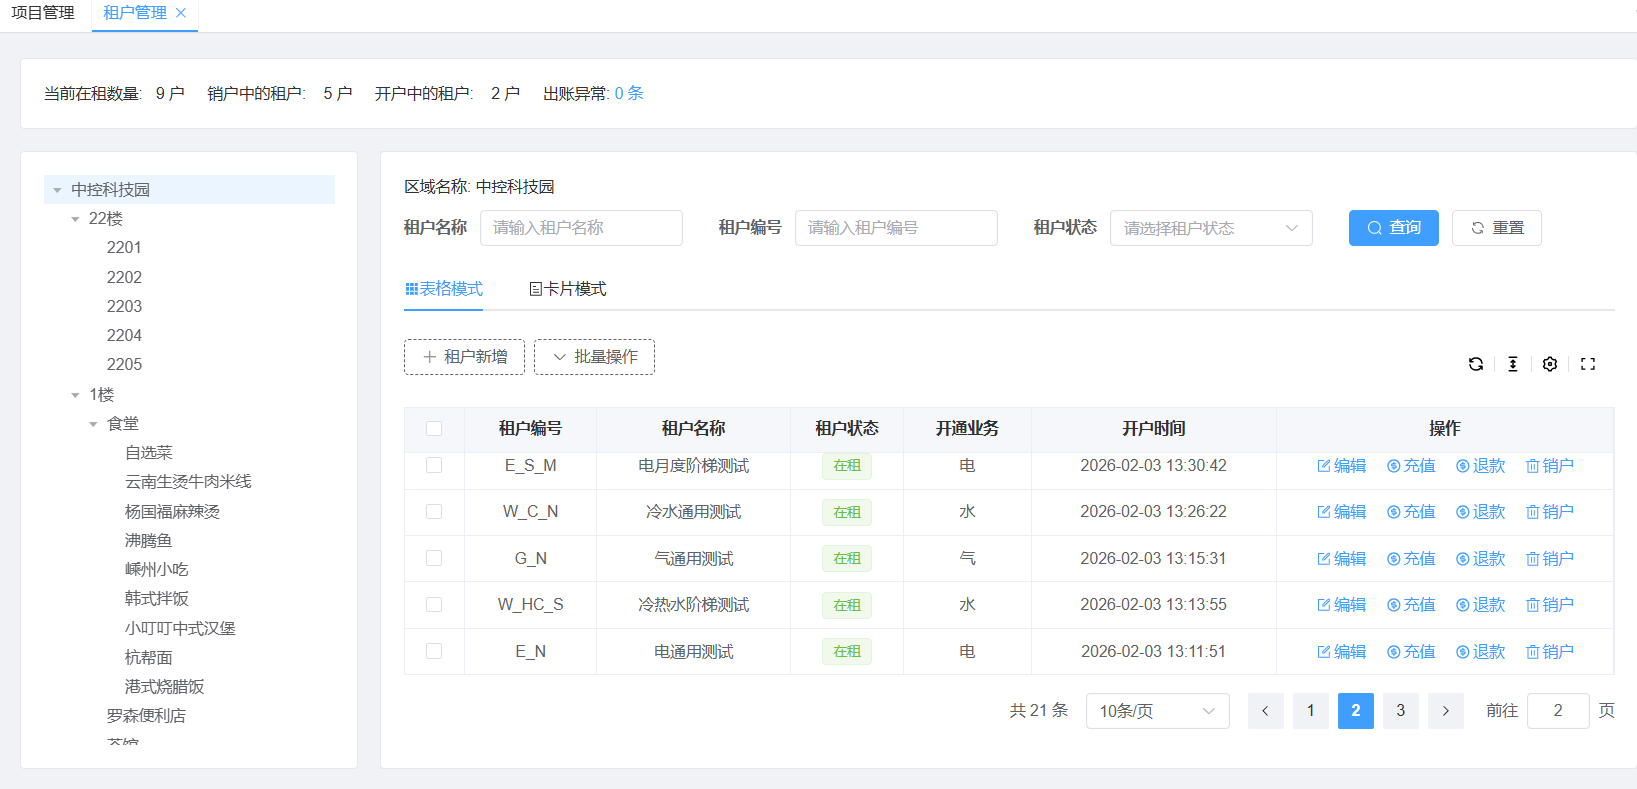Collapse the 中控科技园 tree node

click(x=57, y=190)
